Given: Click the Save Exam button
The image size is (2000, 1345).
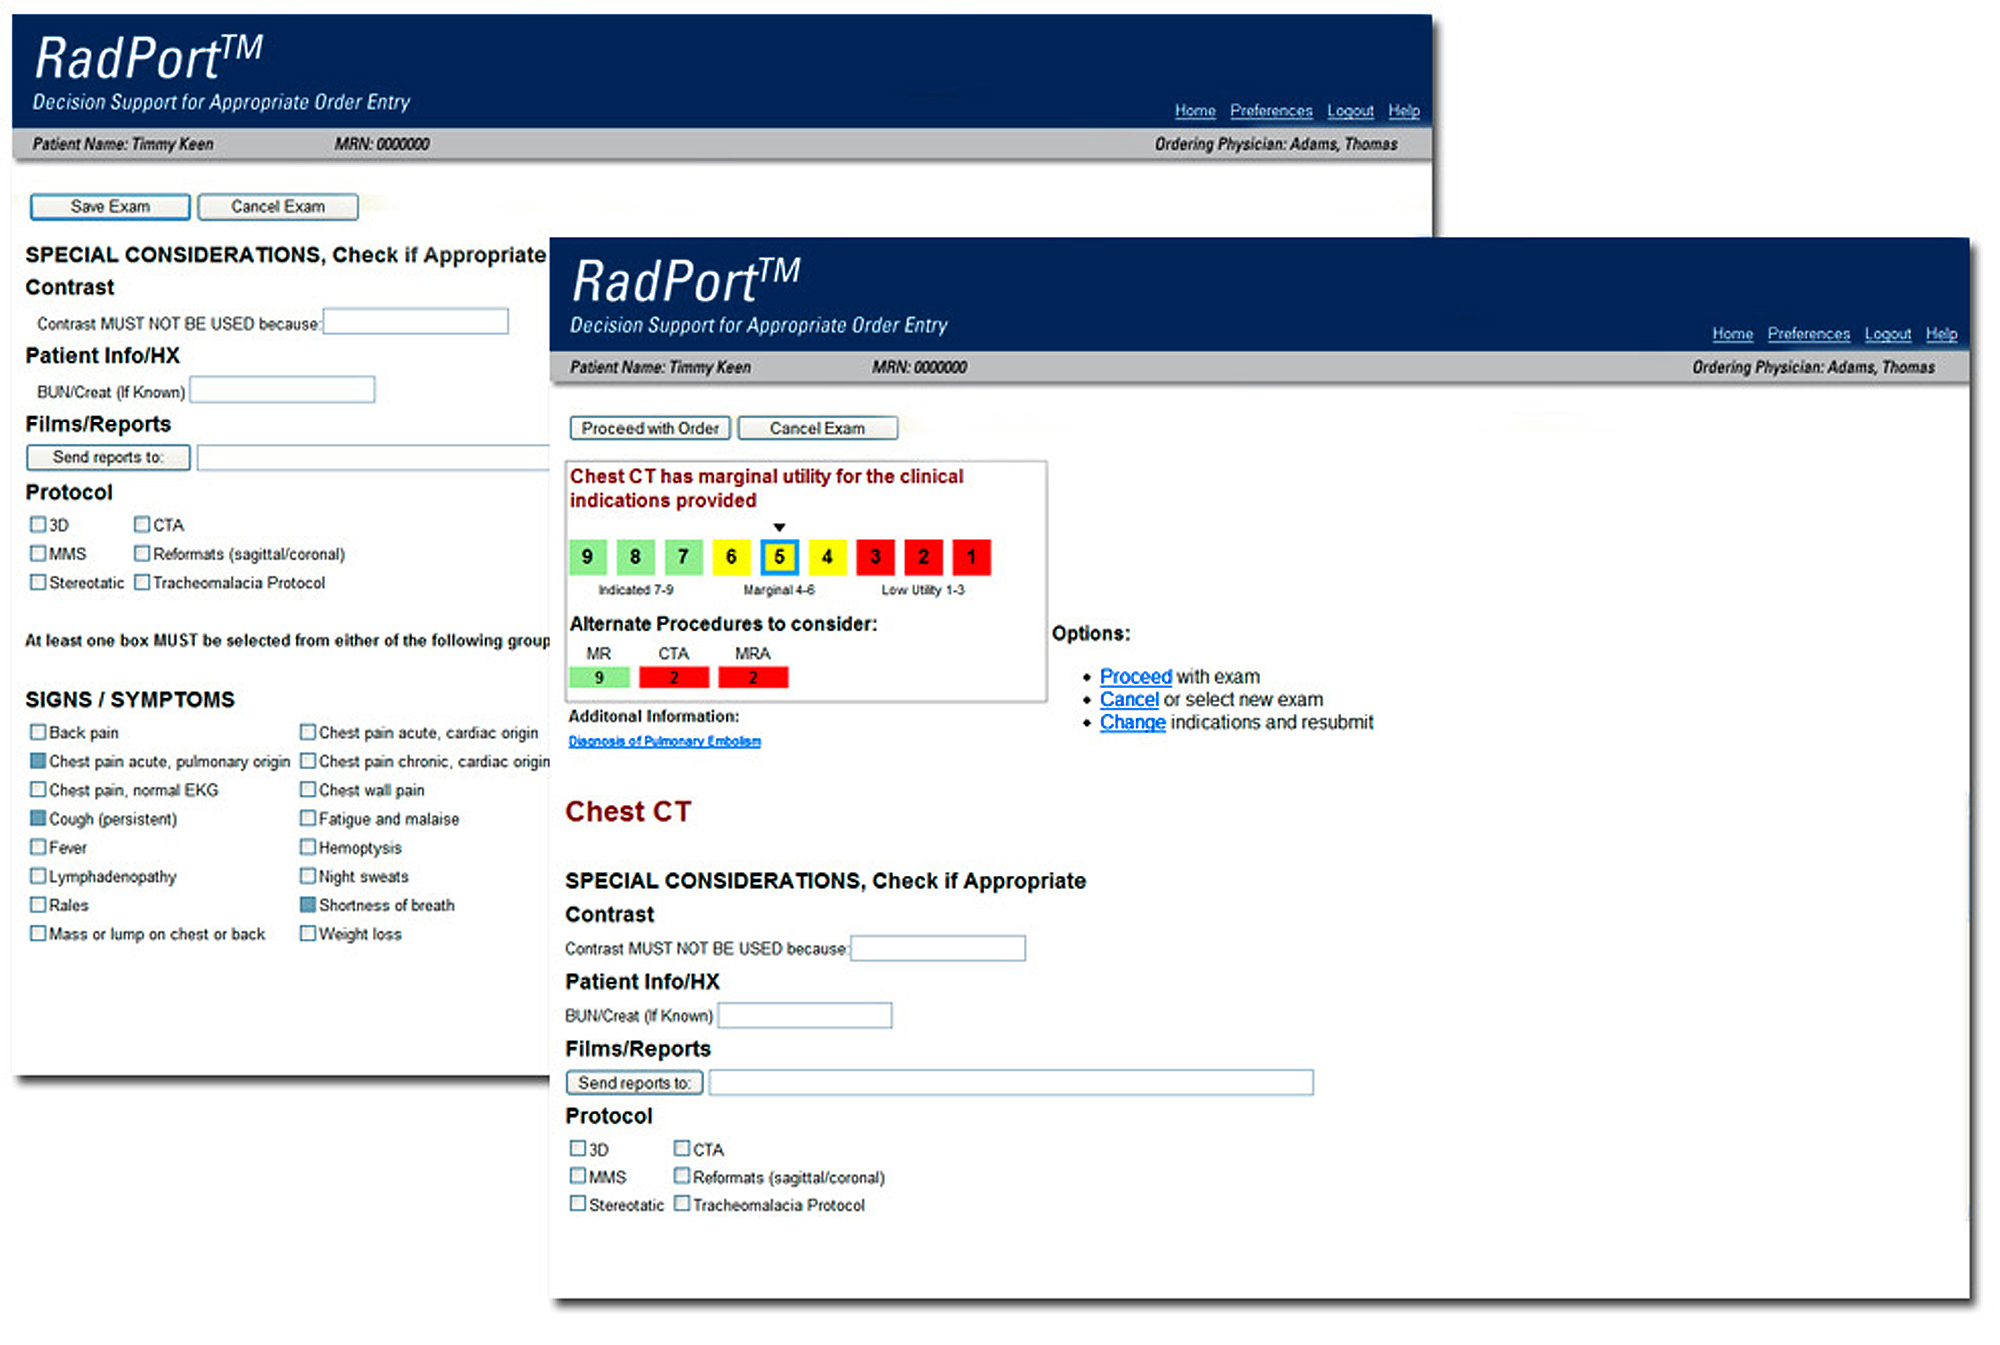Looking at the screenshot, I should click(x=110, y=207).
